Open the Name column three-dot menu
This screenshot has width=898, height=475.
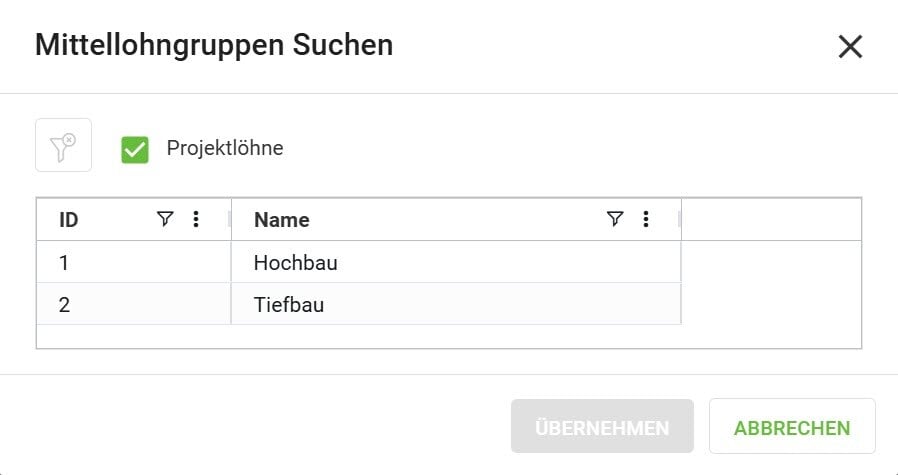point(646,219)
